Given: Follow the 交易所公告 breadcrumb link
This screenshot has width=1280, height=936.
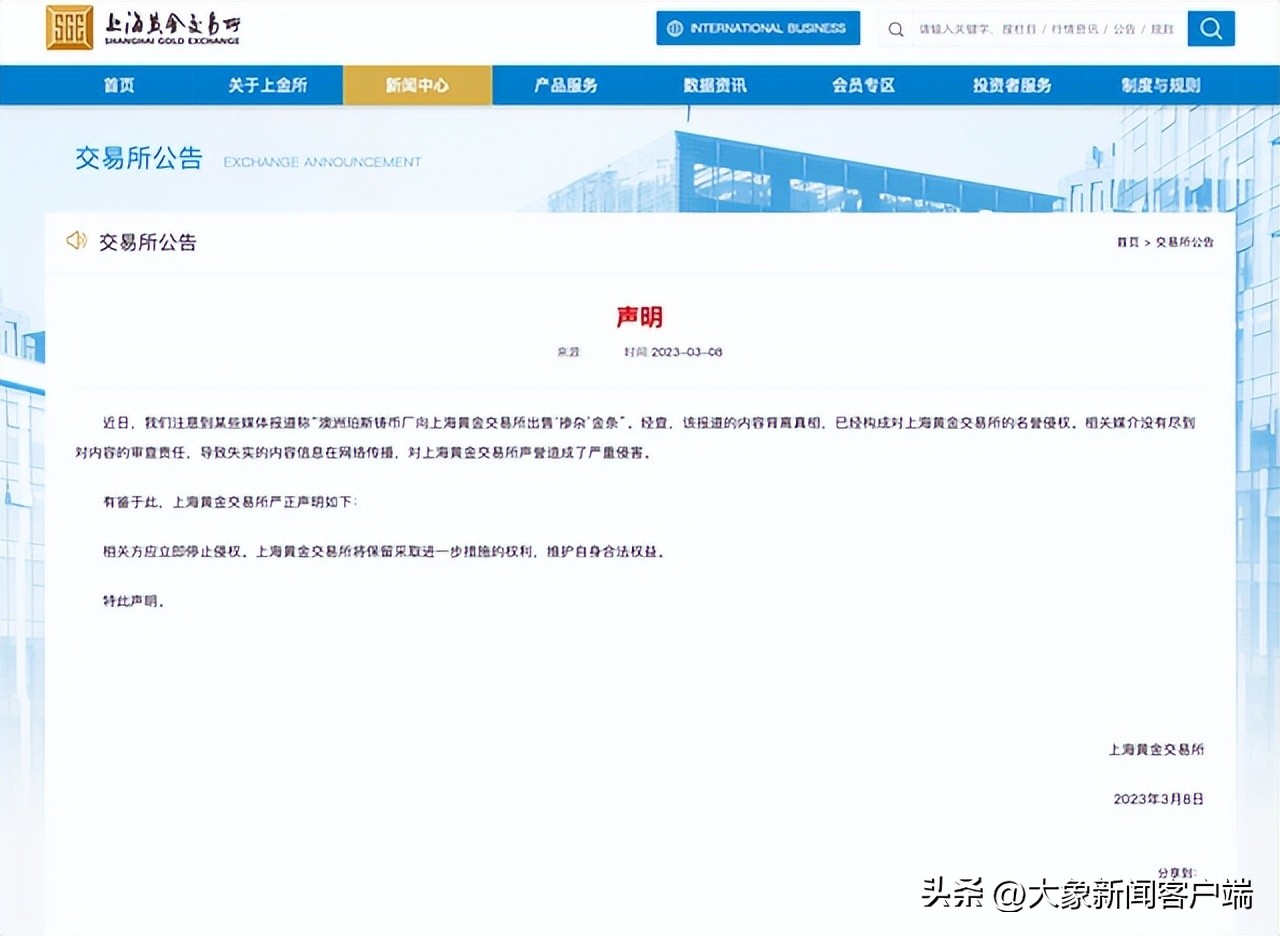Looking at the screenshot, I should [x=1185, y=241].
